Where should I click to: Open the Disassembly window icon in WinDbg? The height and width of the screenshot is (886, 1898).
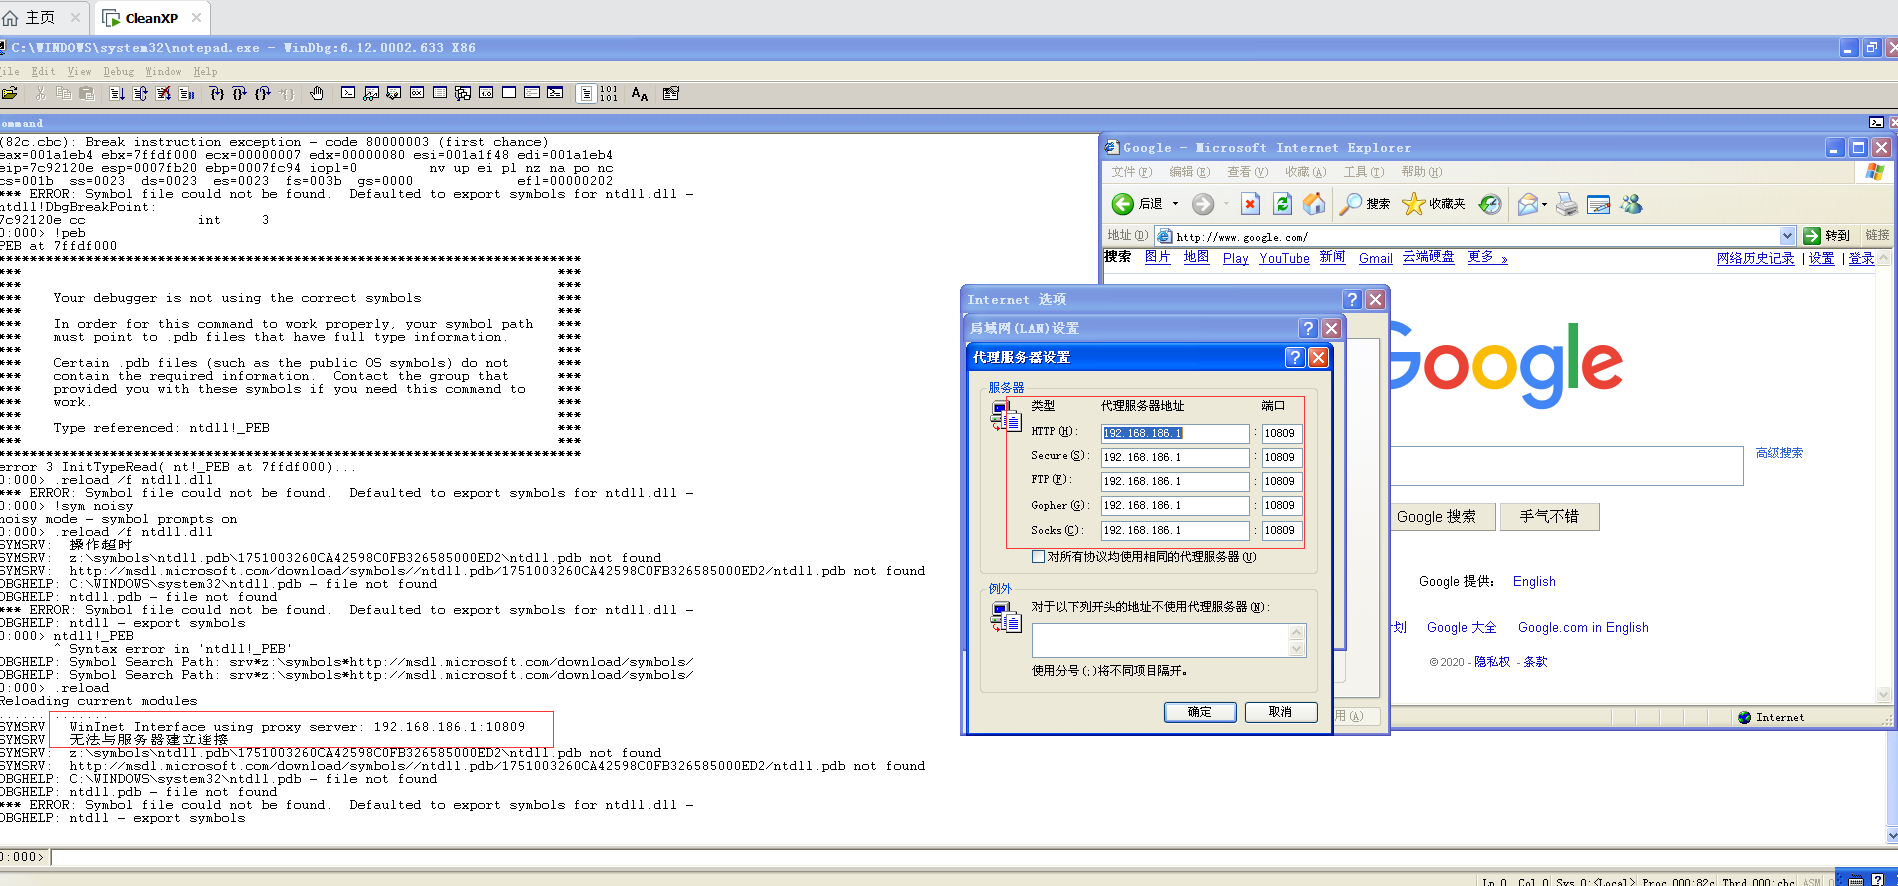(x=486, y=93)
